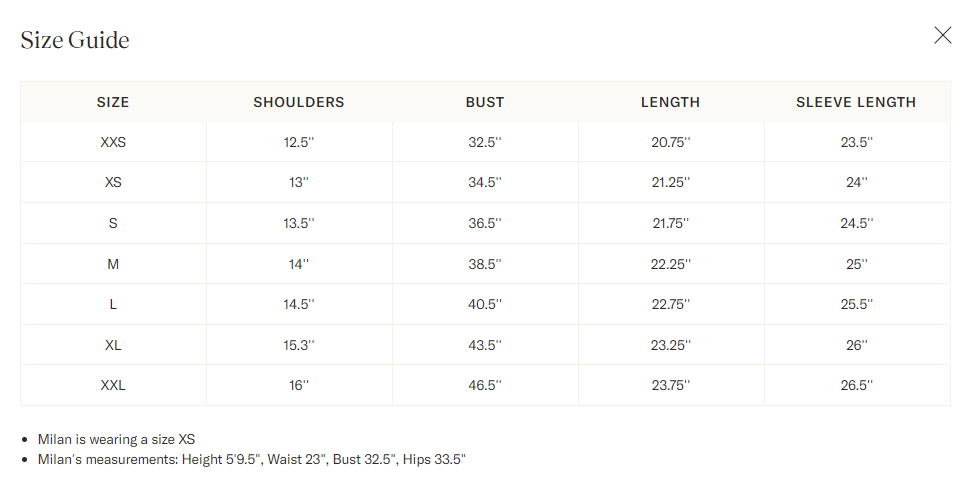Select the S size row label

(113, 223)
